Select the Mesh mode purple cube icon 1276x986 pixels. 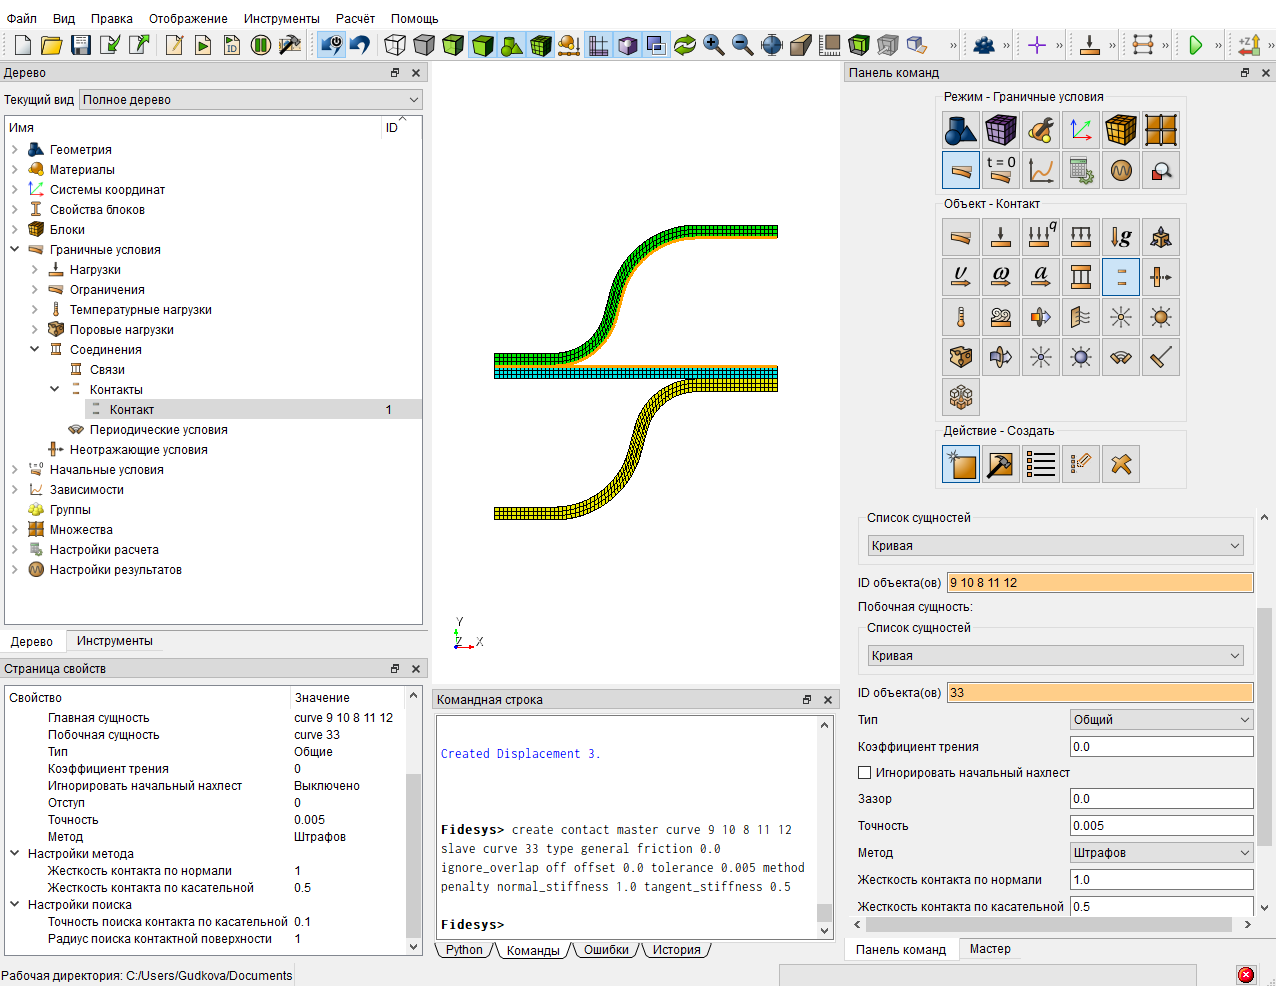(1001, 130)
